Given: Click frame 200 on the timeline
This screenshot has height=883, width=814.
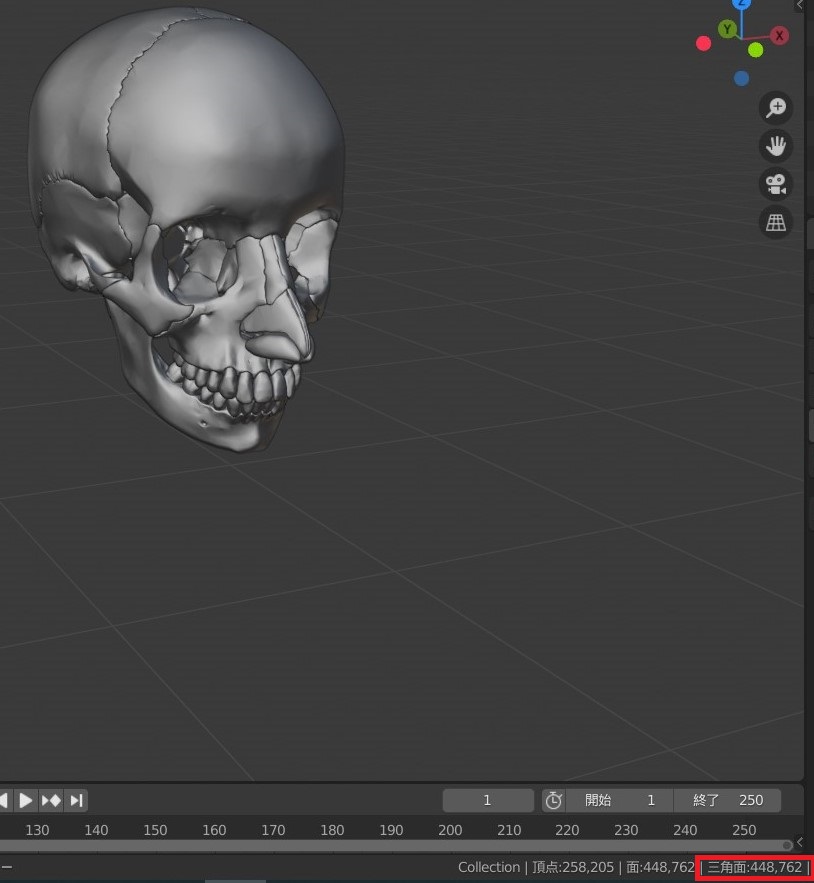Looking at the screenshot, I should (x=450, y=830).
